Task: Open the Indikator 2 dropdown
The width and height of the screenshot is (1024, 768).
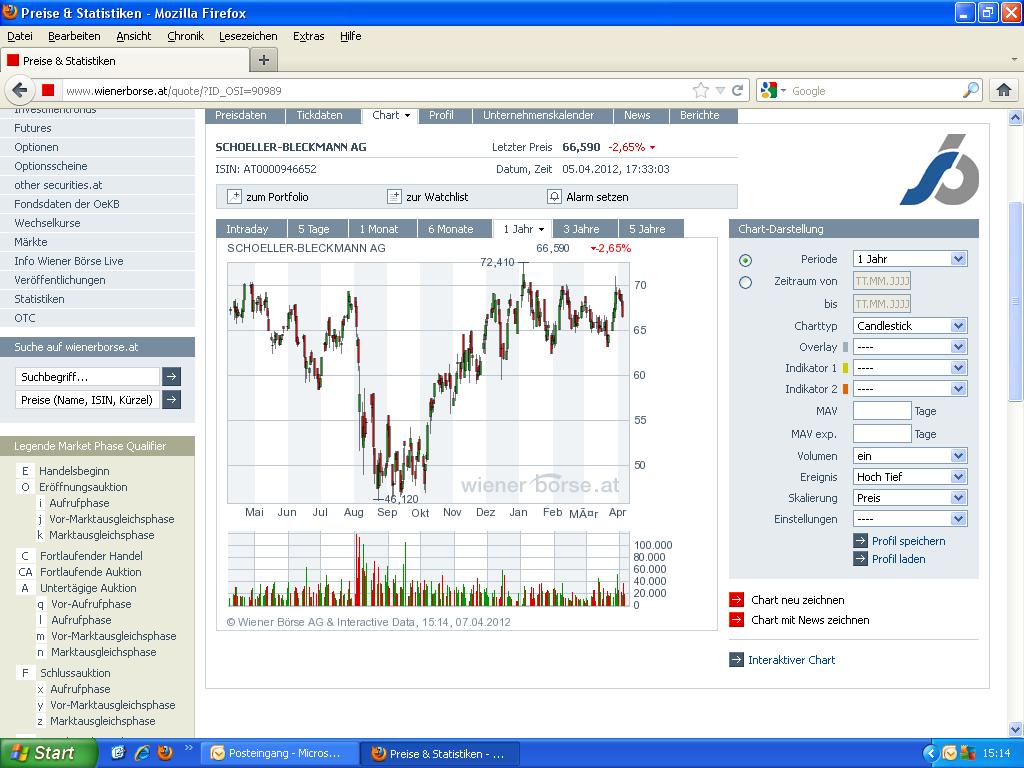Action: click(x=910, y=389)
